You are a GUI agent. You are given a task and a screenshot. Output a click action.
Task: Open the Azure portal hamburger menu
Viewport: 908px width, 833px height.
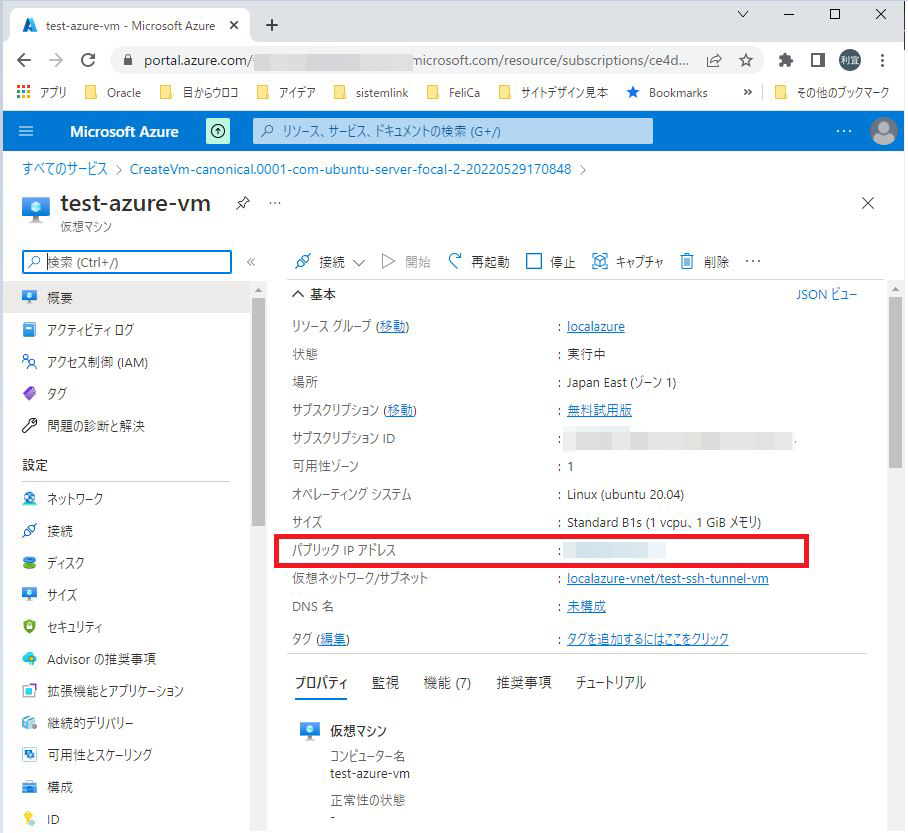[x=27, y=131]
